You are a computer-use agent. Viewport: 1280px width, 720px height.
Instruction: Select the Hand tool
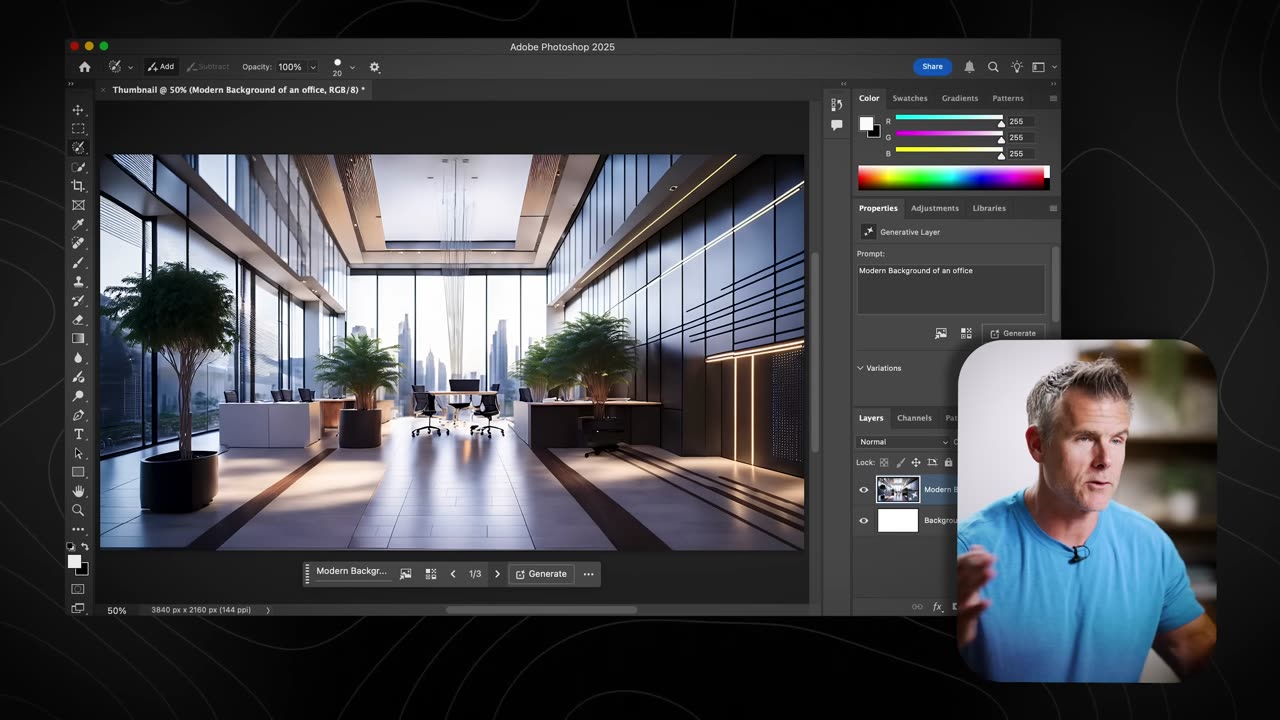[78, 491]
